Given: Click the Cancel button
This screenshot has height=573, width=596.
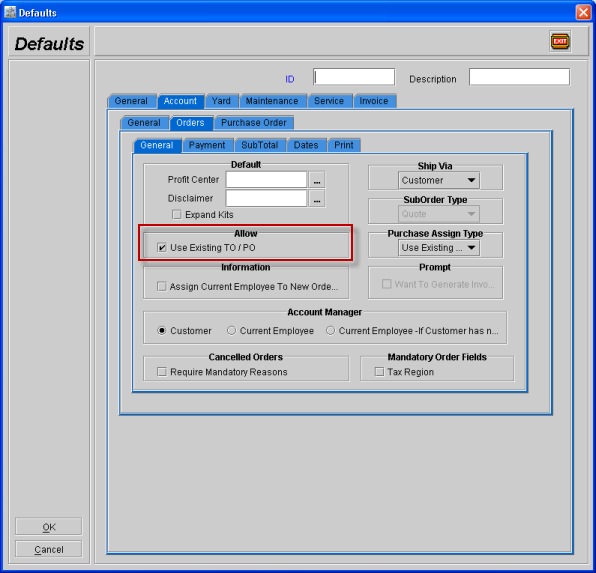Looking at the screenshot, I should 49,549.
